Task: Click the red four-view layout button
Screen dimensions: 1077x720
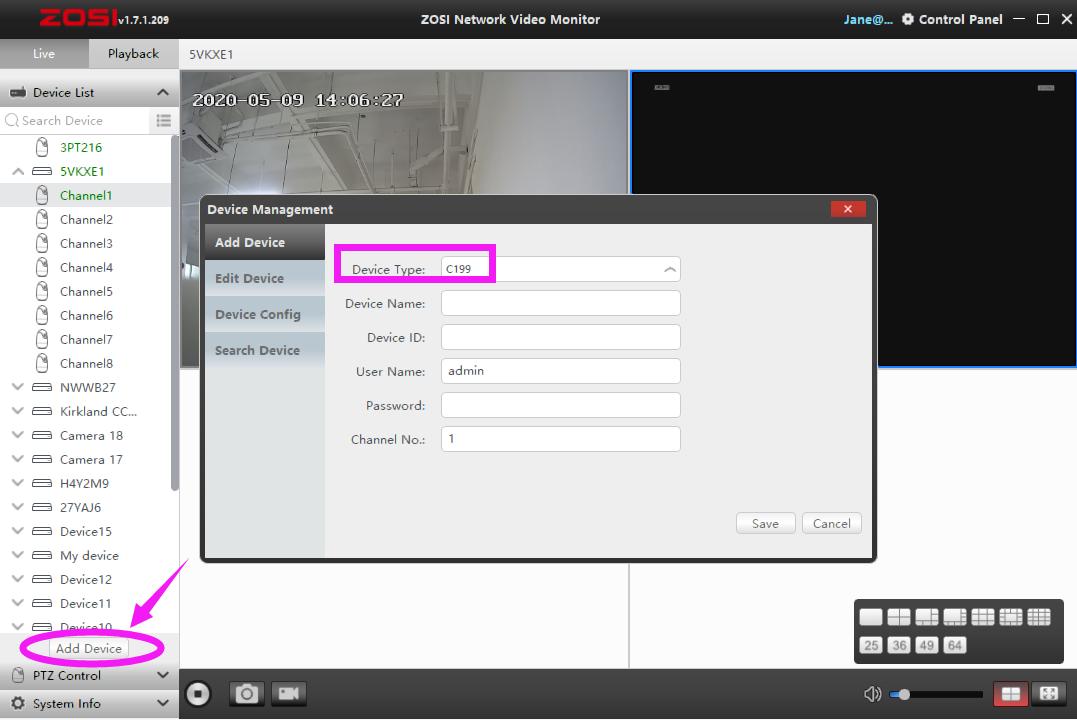Action: pyautogui.click(x=1011, y=694)
